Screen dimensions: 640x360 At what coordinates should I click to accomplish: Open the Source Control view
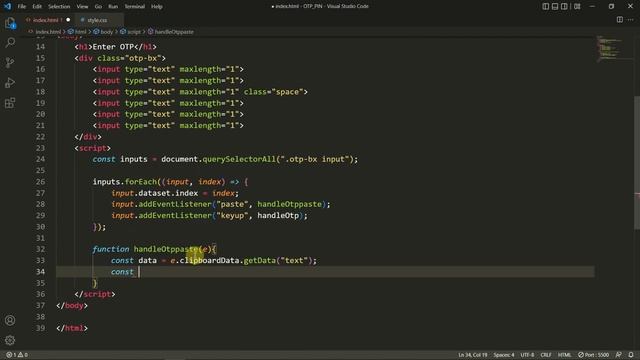(10, 62)
